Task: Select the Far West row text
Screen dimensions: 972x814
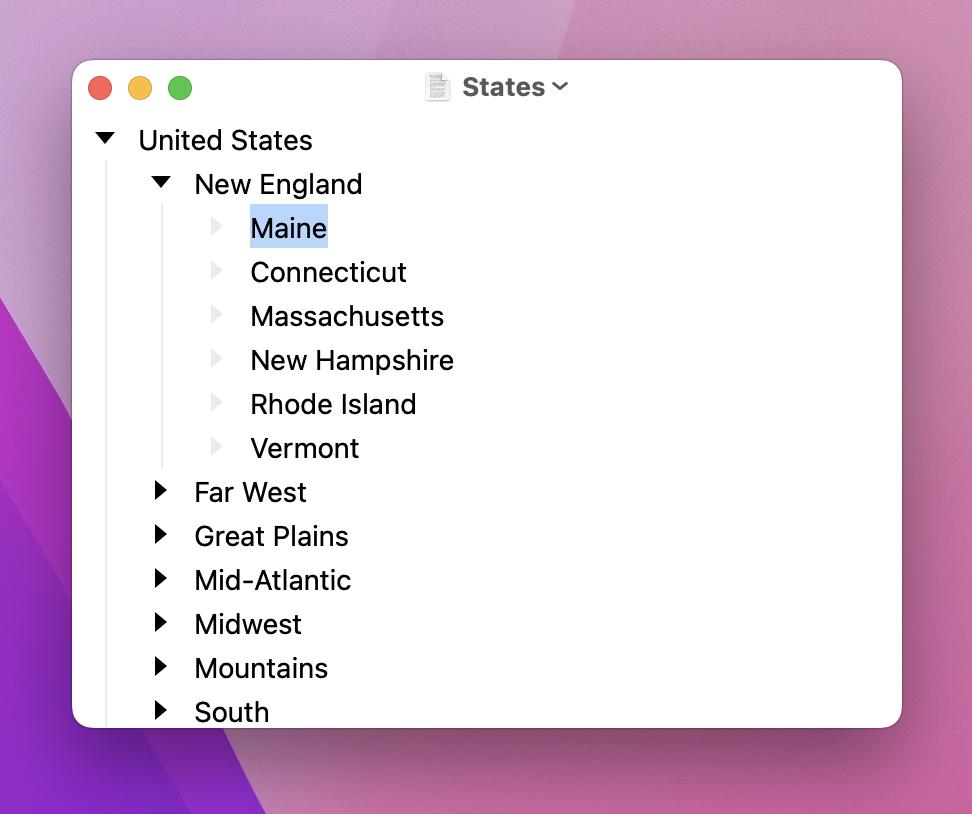Action: (250, 492)
